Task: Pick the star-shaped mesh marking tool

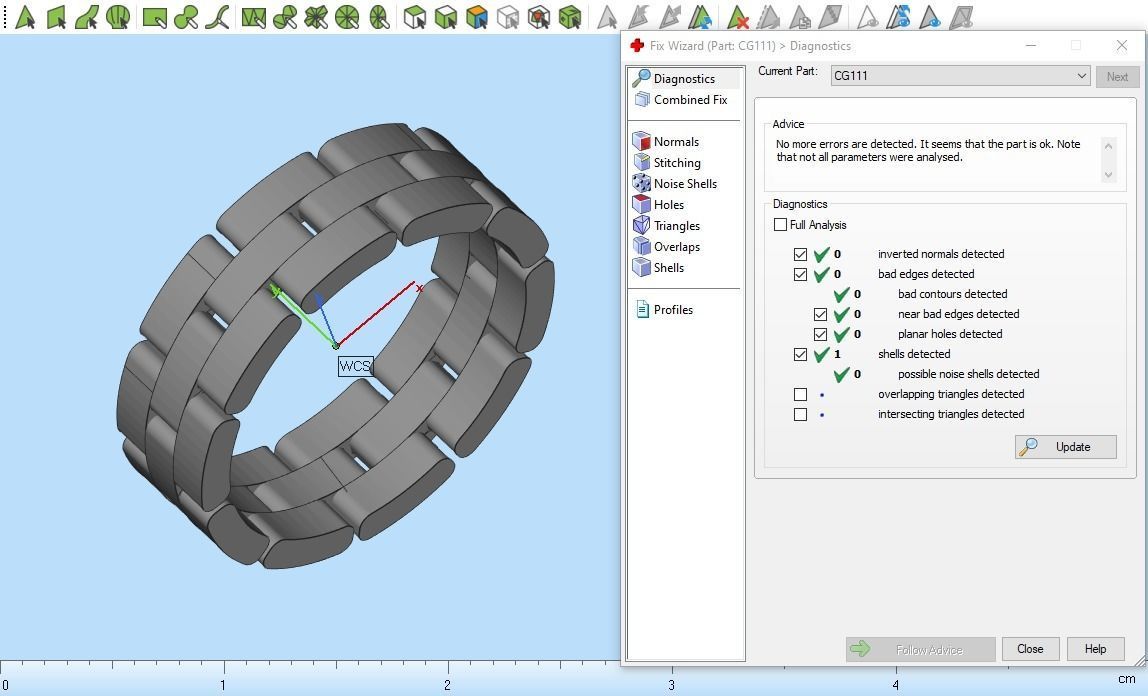Action: pyautogui.click(x=316, y=16)
